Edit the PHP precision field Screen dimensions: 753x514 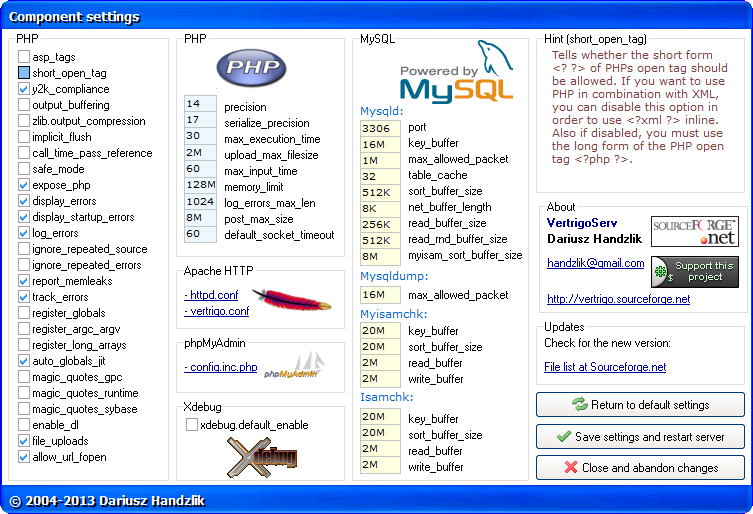click(200, 104)
